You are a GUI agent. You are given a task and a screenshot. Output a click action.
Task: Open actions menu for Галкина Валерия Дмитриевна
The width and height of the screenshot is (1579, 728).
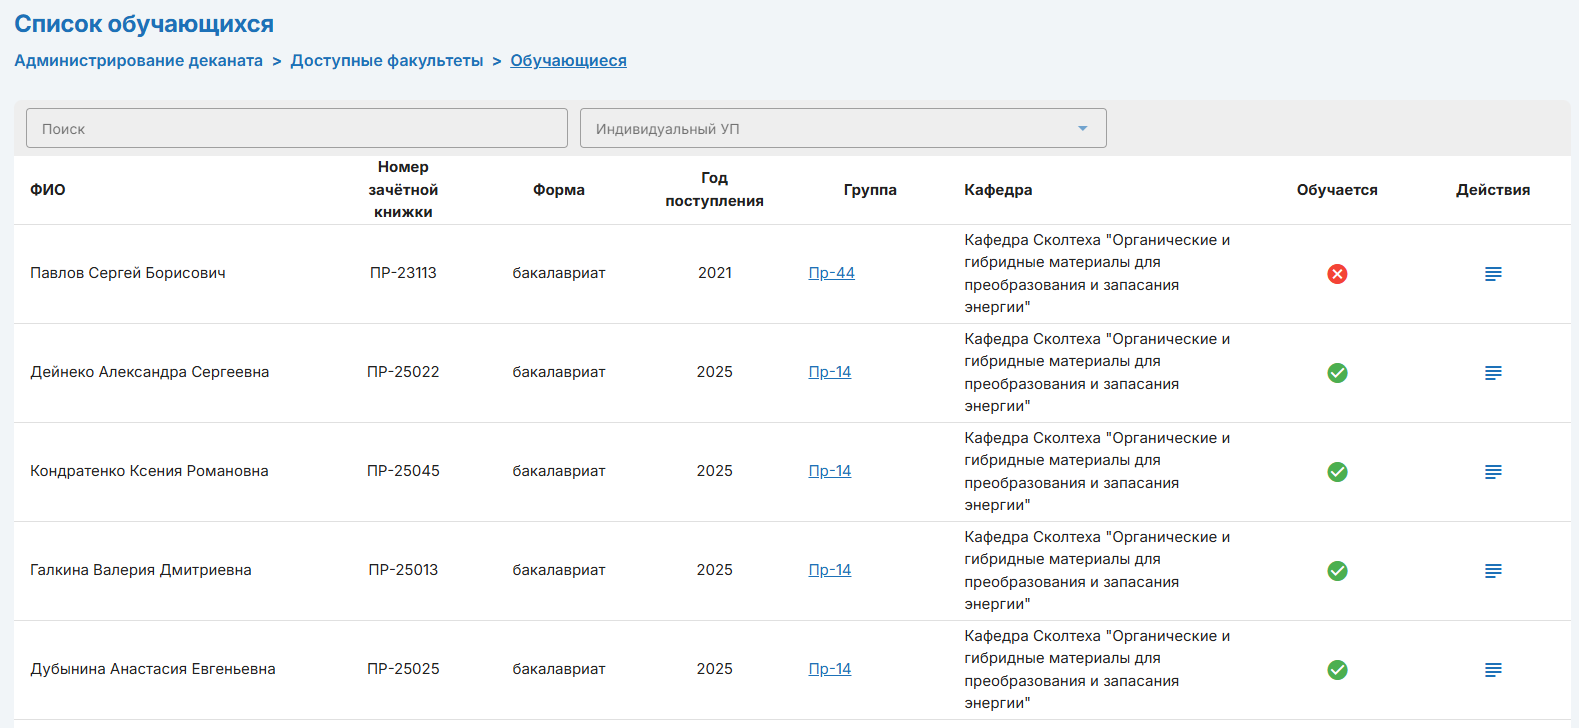click(1492, 571)
